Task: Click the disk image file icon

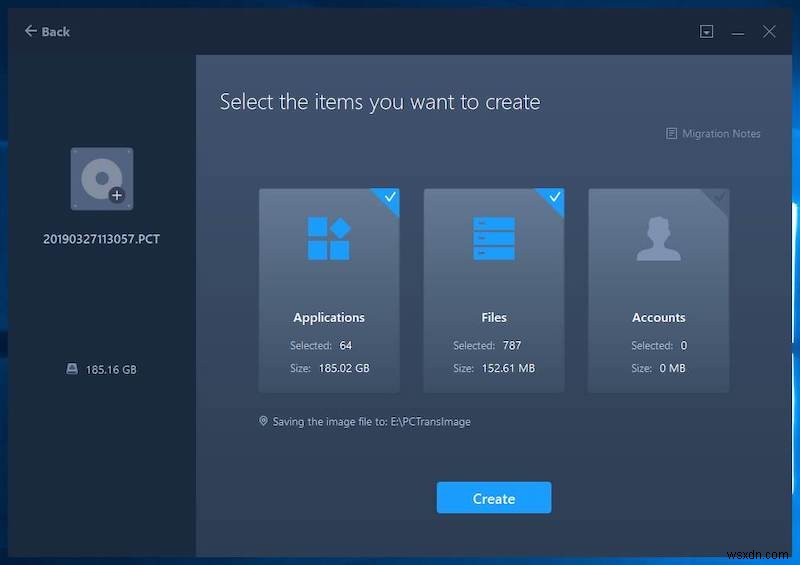Action: (x=102, y=179)
